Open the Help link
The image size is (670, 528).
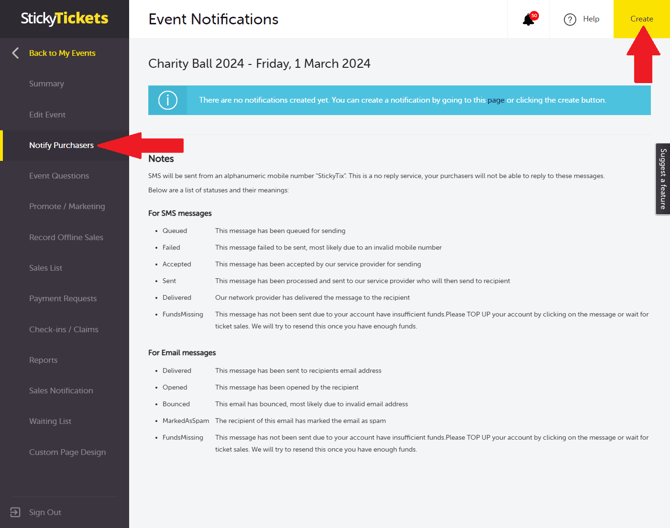(591, 19)
